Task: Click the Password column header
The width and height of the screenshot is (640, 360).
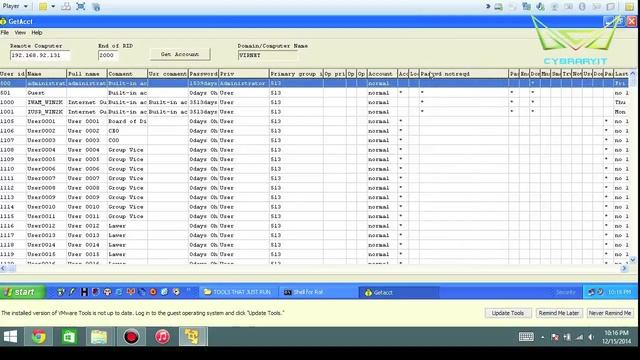Action: pos(203,74)
